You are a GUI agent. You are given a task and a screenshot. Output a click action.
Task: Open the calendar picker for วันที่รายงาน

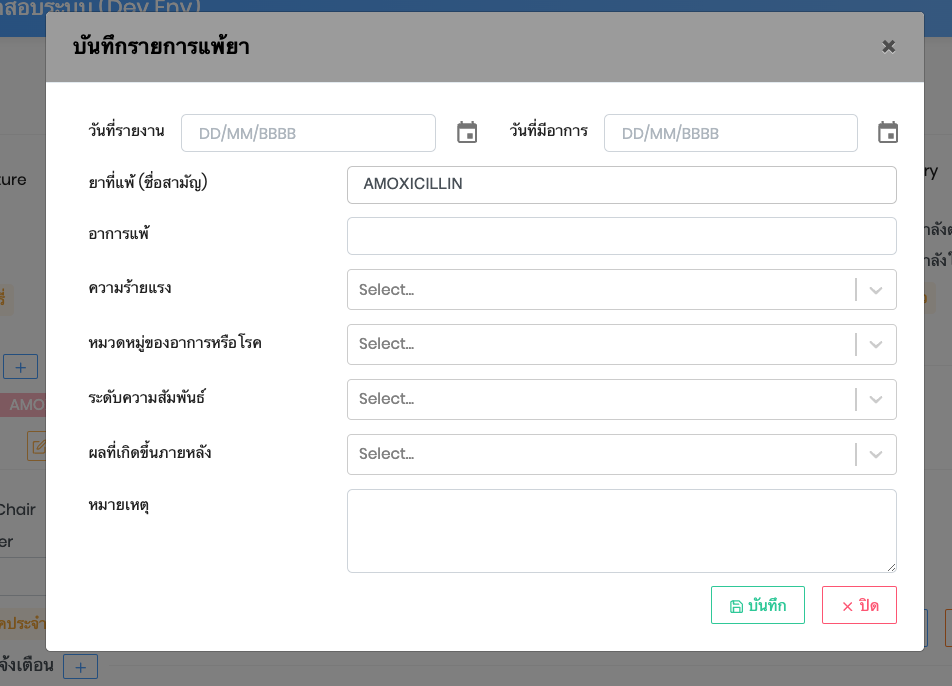coord(467,133)
